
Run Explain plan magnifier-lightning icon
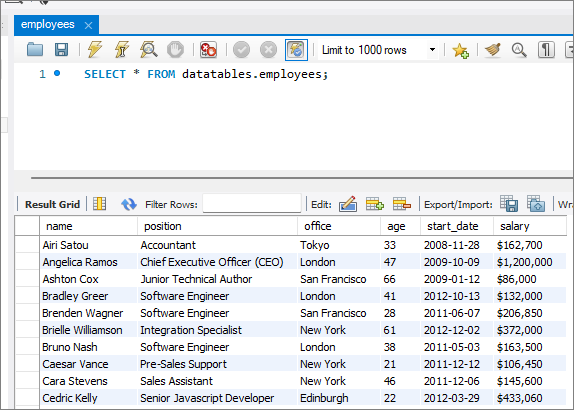click(149, 49)
